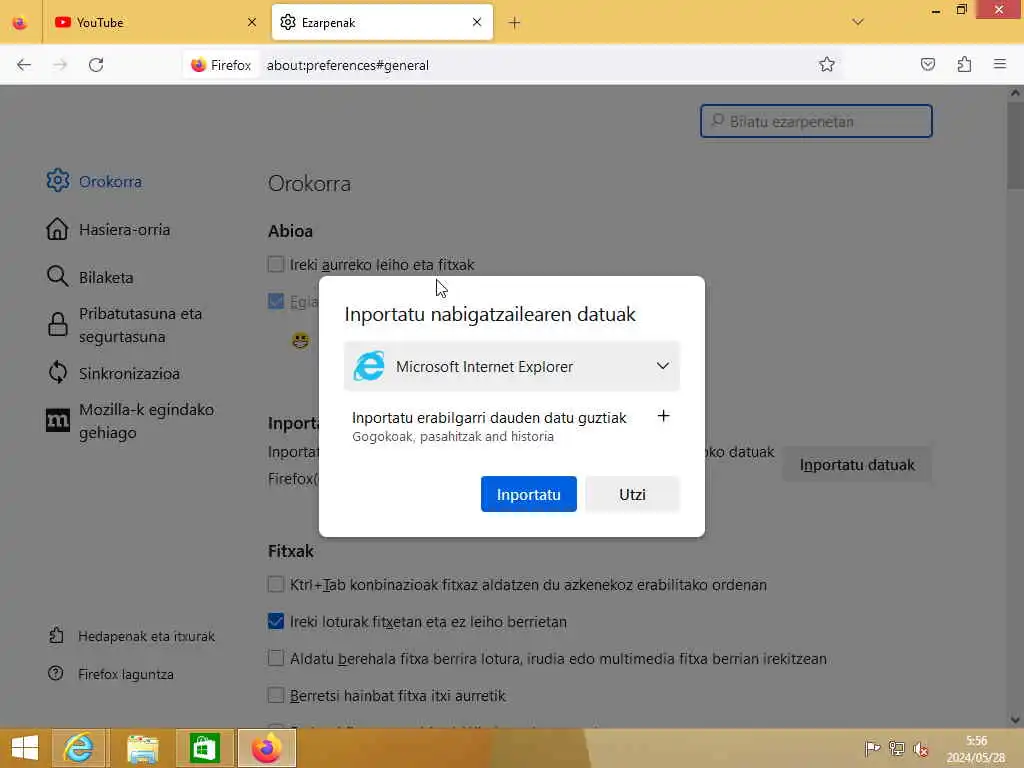
Task: Click the network tray icon
Action: [x=897, y=748]
